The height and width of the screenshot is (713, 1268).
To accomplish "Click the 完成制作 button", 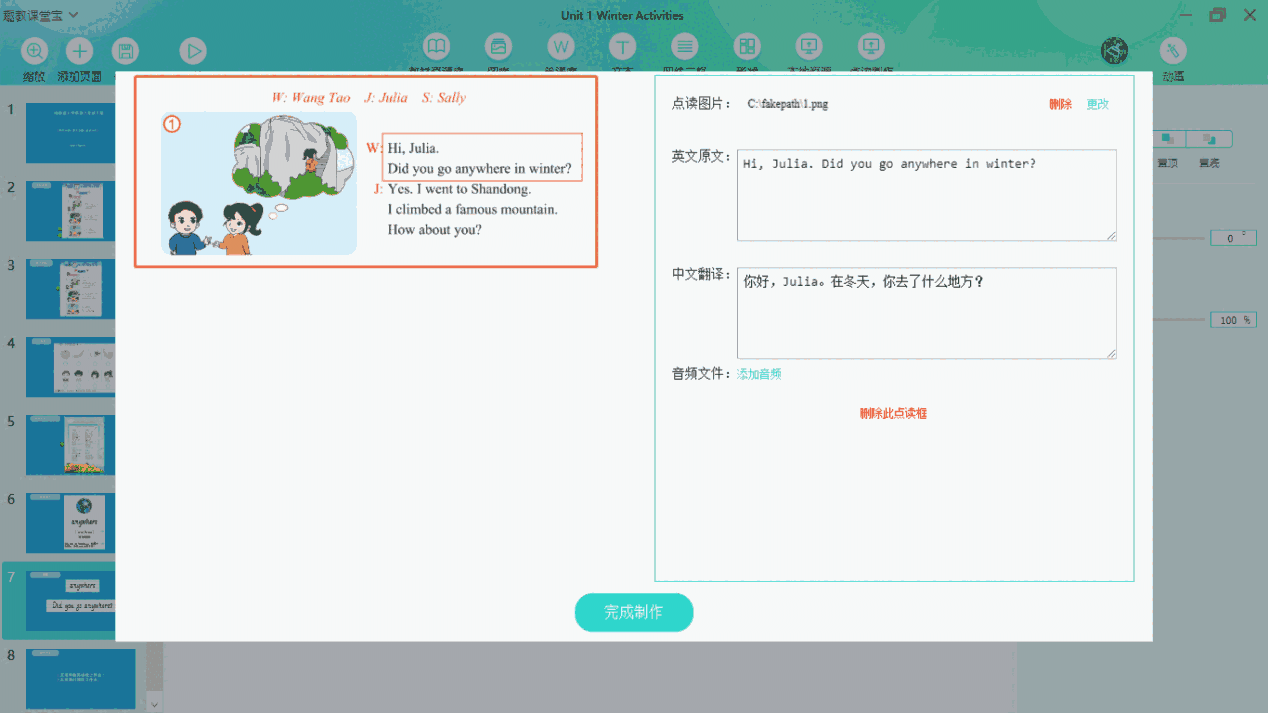I will pos(634,612).
